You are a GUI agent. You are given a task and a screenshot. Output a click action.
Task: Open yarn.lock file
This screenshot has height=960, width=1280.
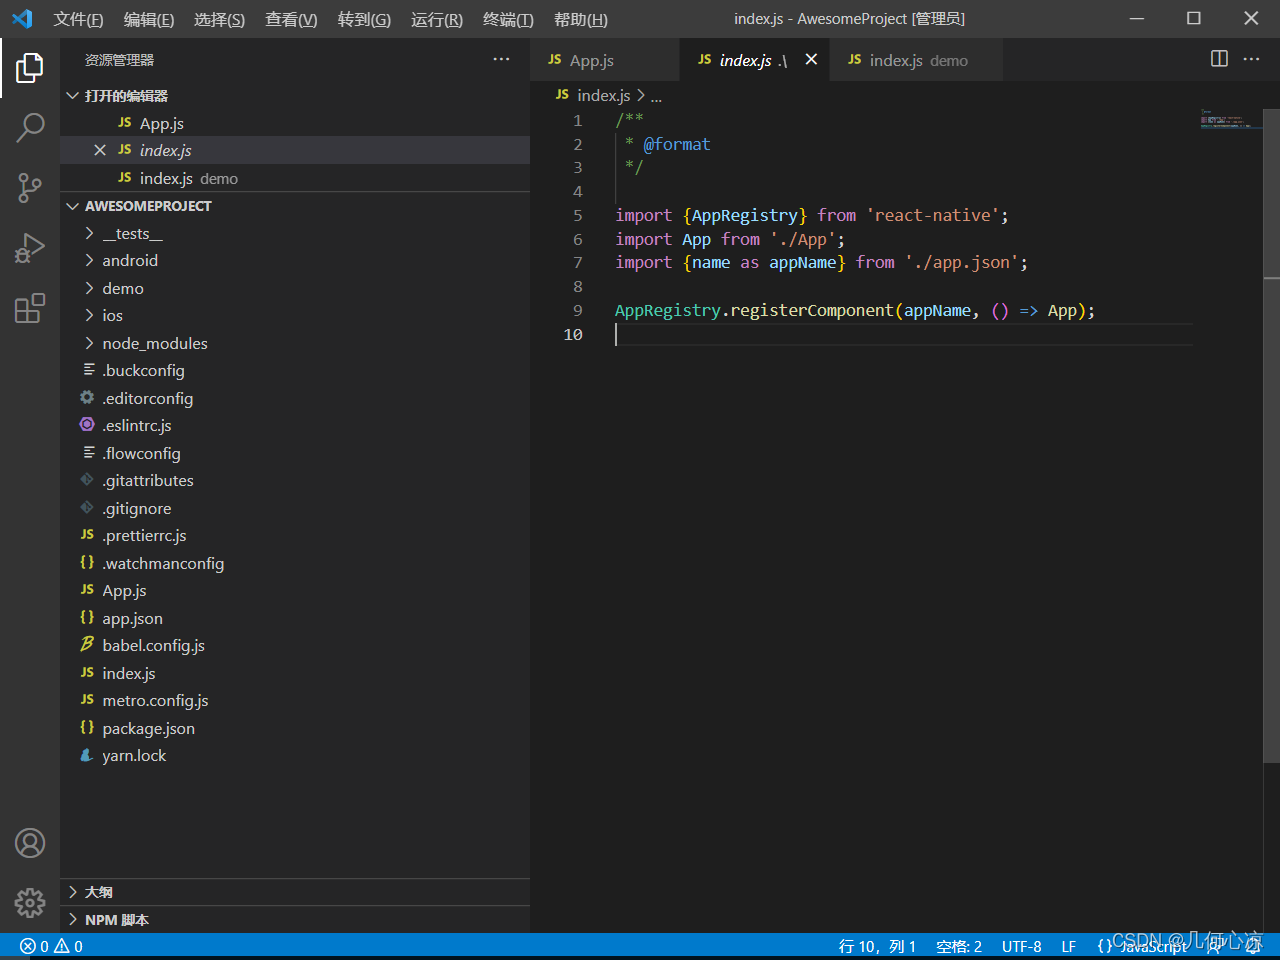[x=295, y=755]
